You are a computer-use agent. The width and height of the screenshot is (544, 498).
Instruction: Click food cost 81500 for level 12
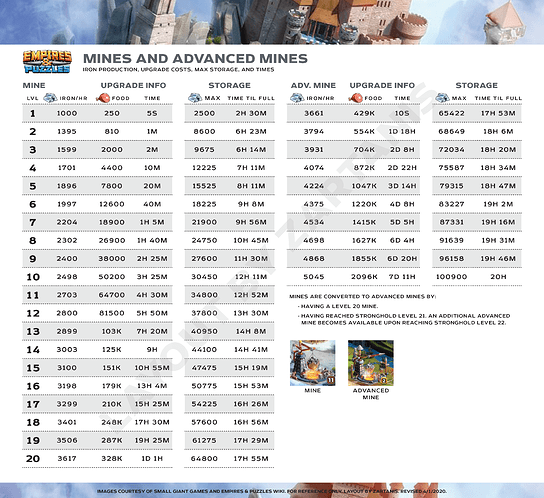(x=112, y=313)
